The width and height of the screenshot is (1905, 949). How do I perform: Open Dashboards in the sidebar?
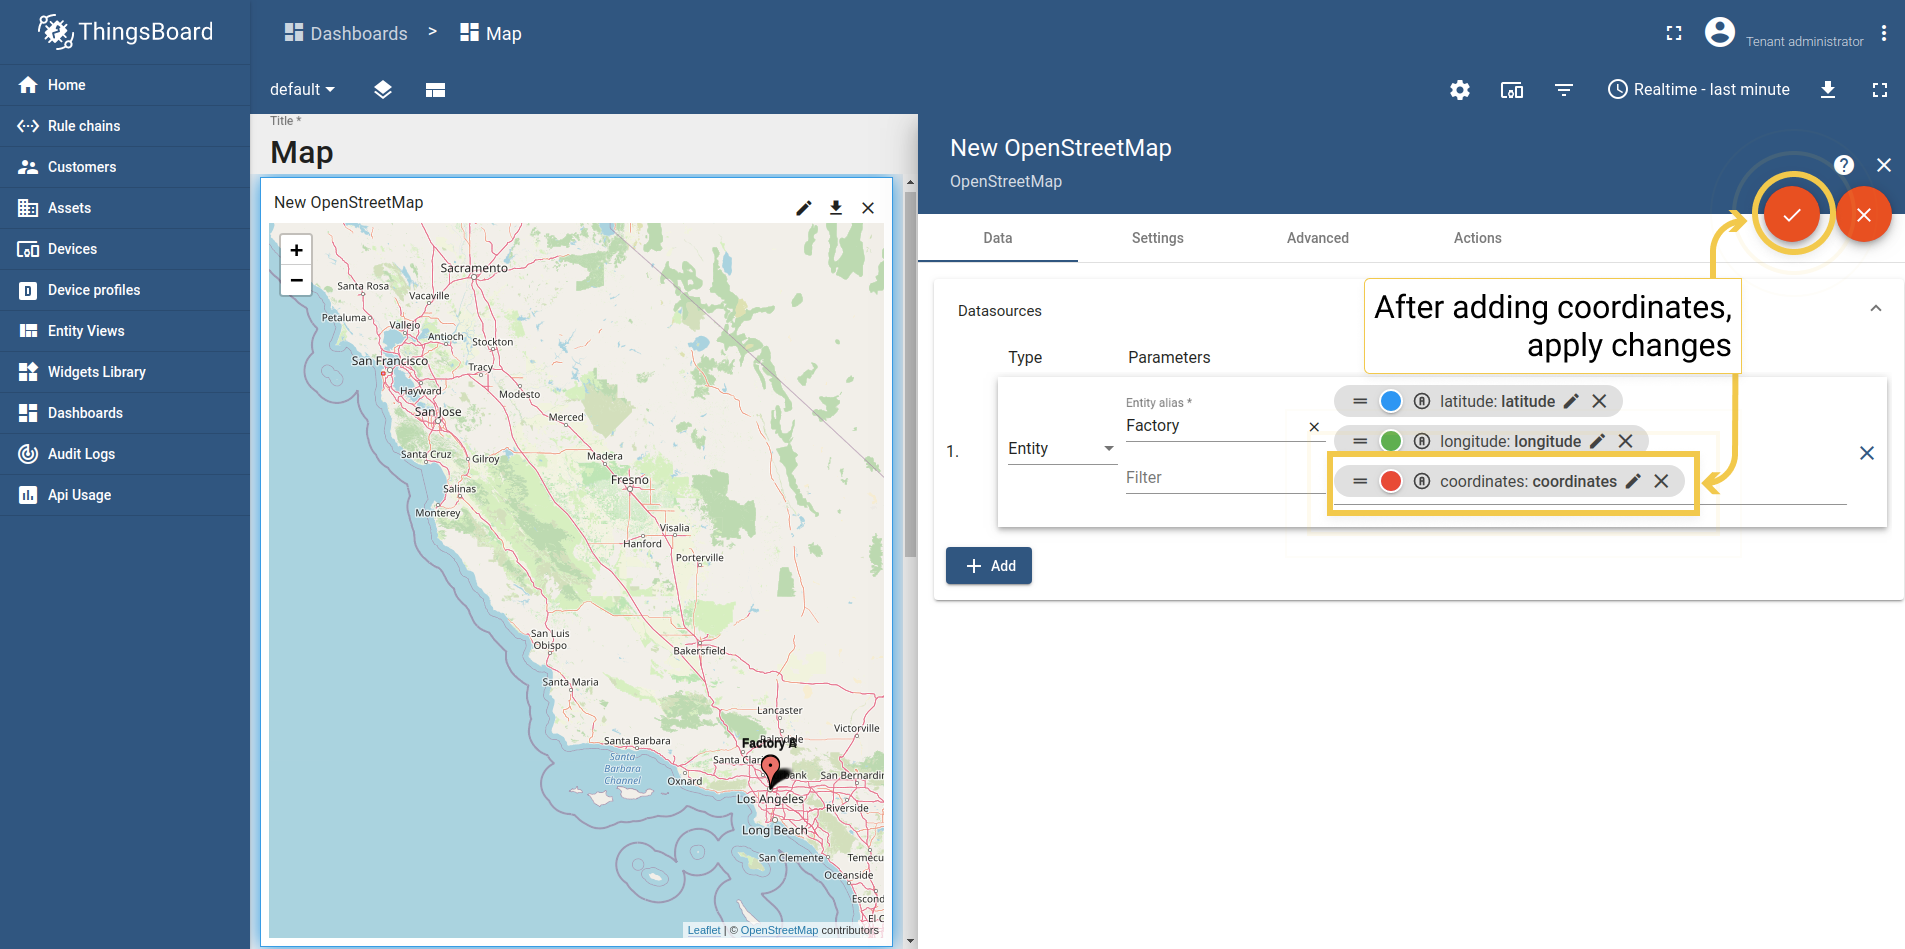[125, 413]
